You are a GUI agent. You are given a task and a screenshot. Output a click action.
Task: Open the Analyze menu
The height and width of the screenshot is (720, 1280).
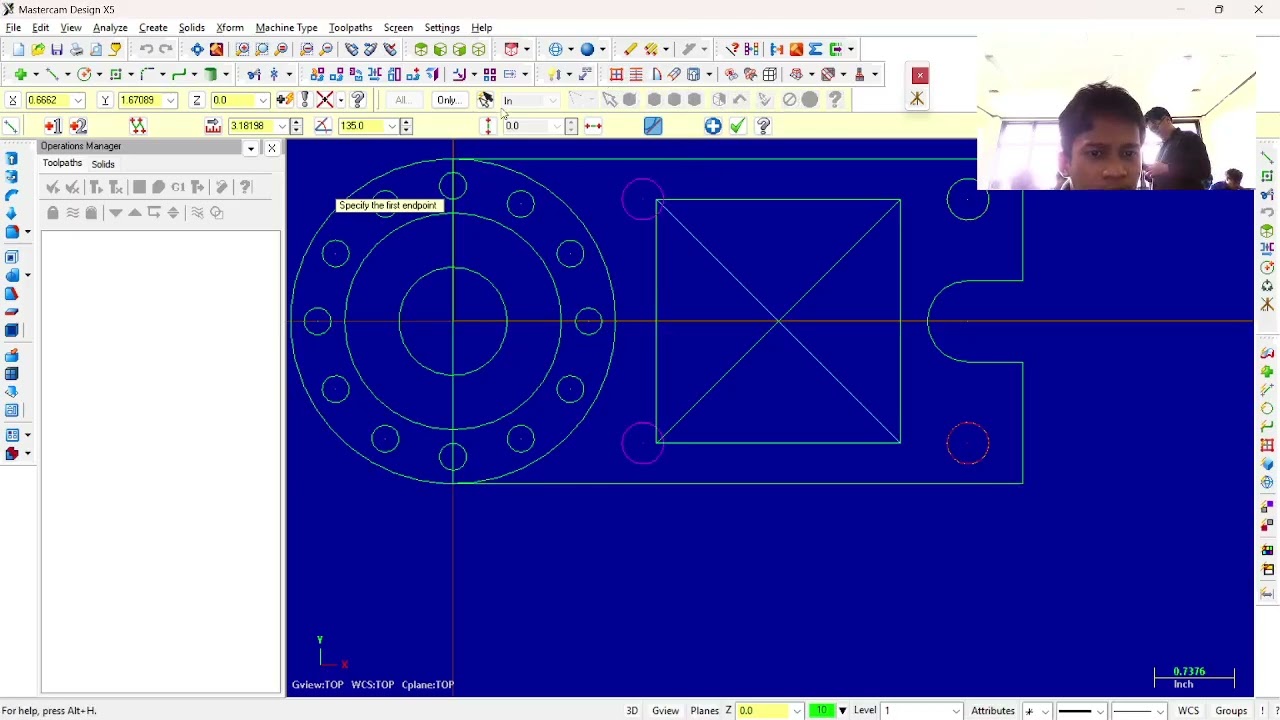click(x=110, y=27)
